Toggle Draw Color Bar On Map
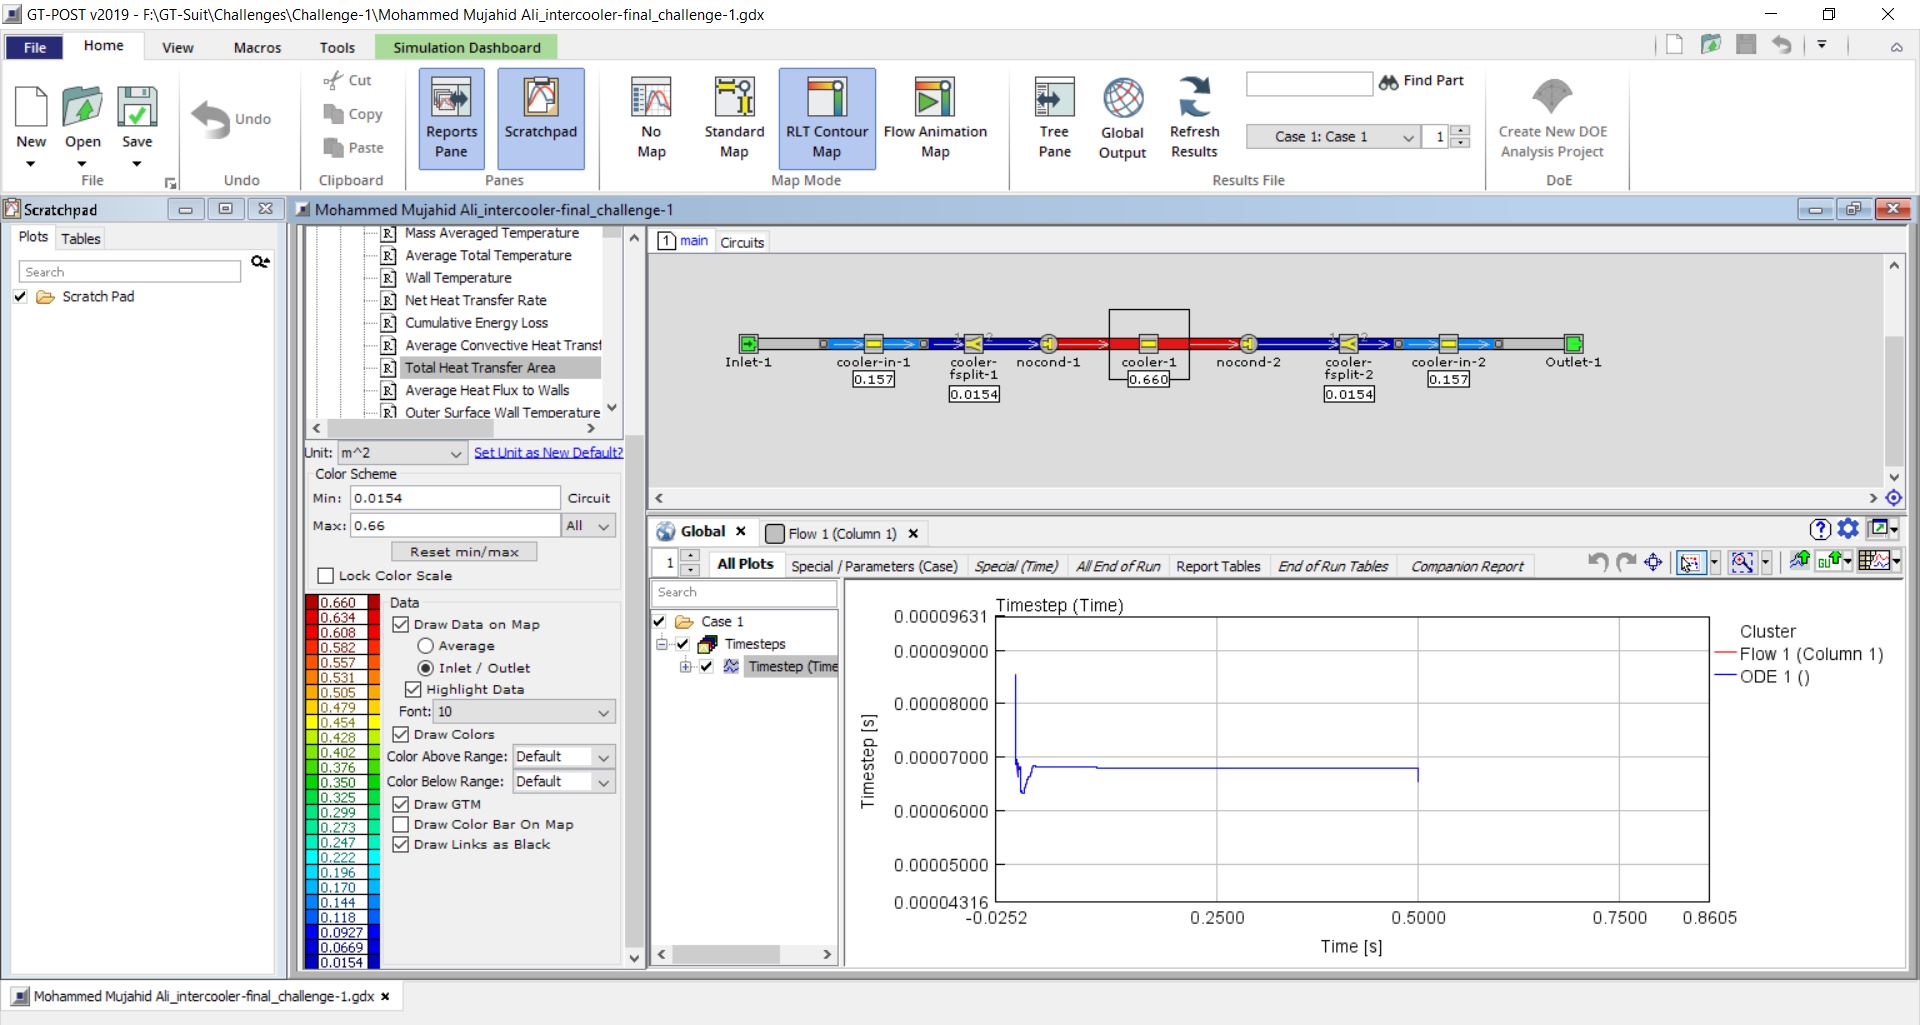The image size is (1920, 1025). click(402, 824)
